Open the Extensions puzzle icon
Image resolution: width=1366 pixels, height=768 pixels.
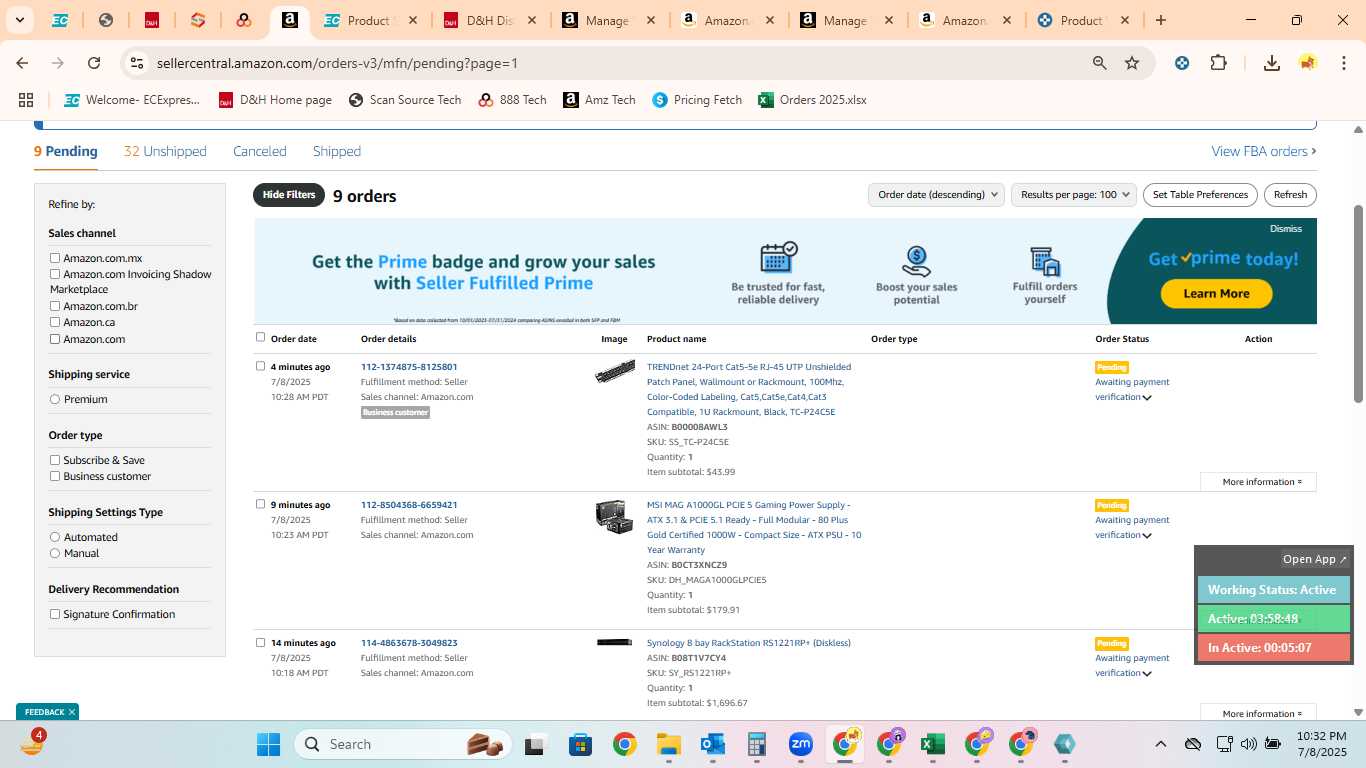(1218, 63)
